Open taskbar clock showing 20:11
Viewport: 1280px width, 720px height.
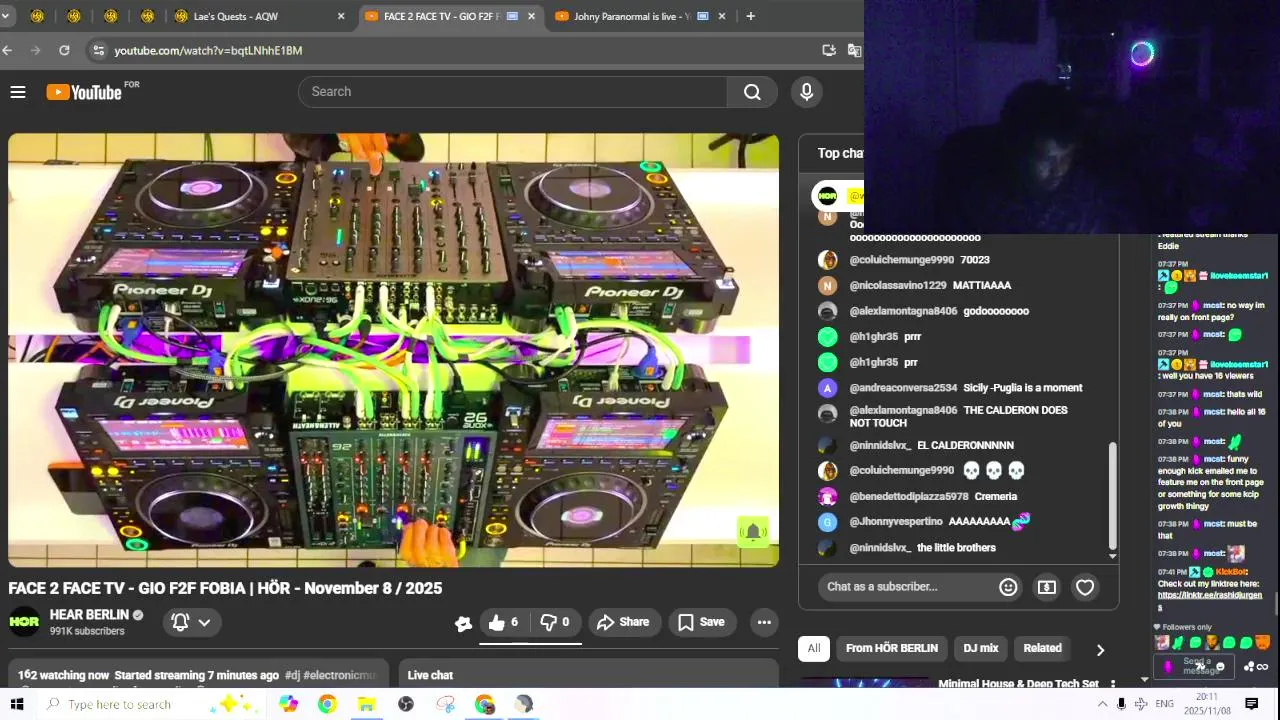[x=1207, y=704]
